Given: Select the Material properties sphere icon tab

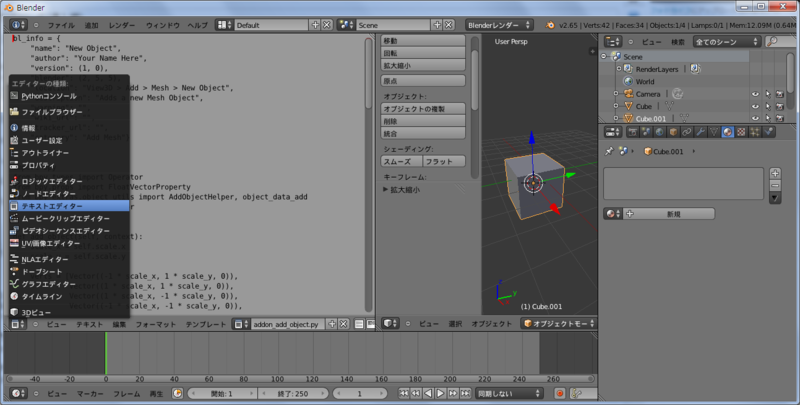Looking at the screenshot, I should (x=728, y=132).
